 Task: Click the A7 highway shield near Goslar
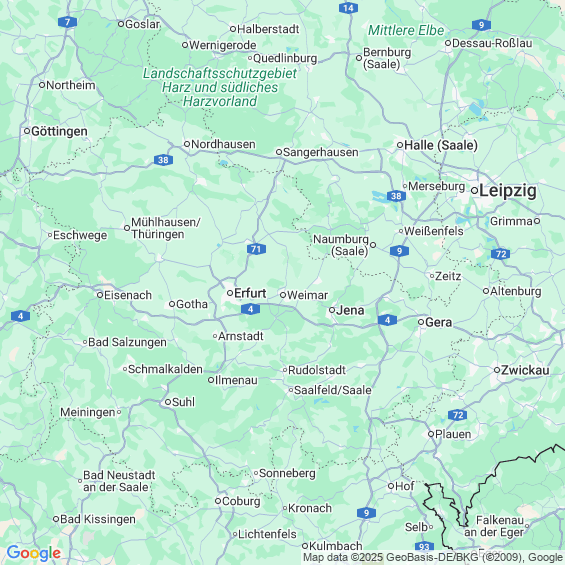[x=67, y=22]
